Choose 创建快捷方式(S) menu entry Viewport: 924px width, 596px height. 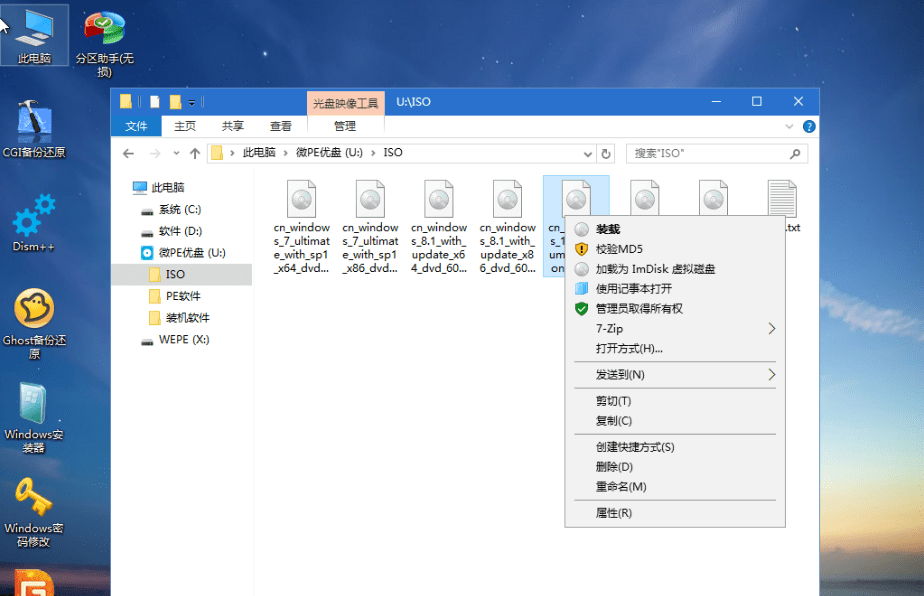click(675, 447)
